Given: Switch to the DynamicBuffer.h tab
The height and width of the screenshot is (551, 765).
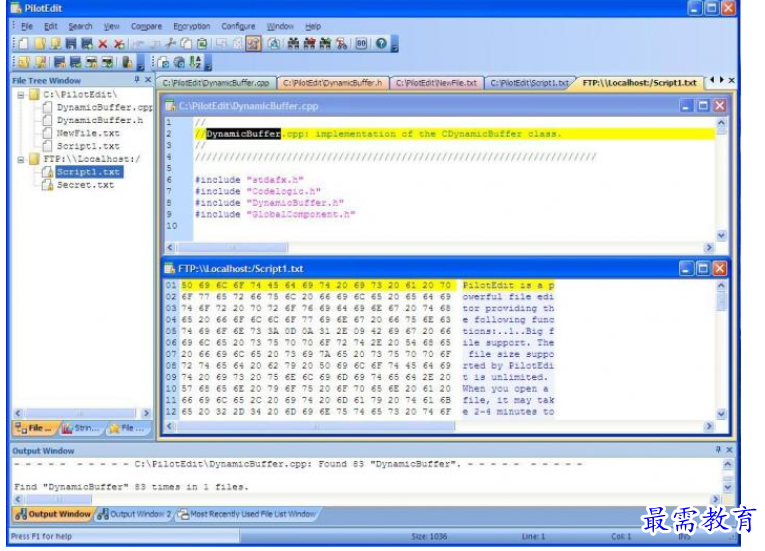Looking at the screenshot, I should point(333,83).
